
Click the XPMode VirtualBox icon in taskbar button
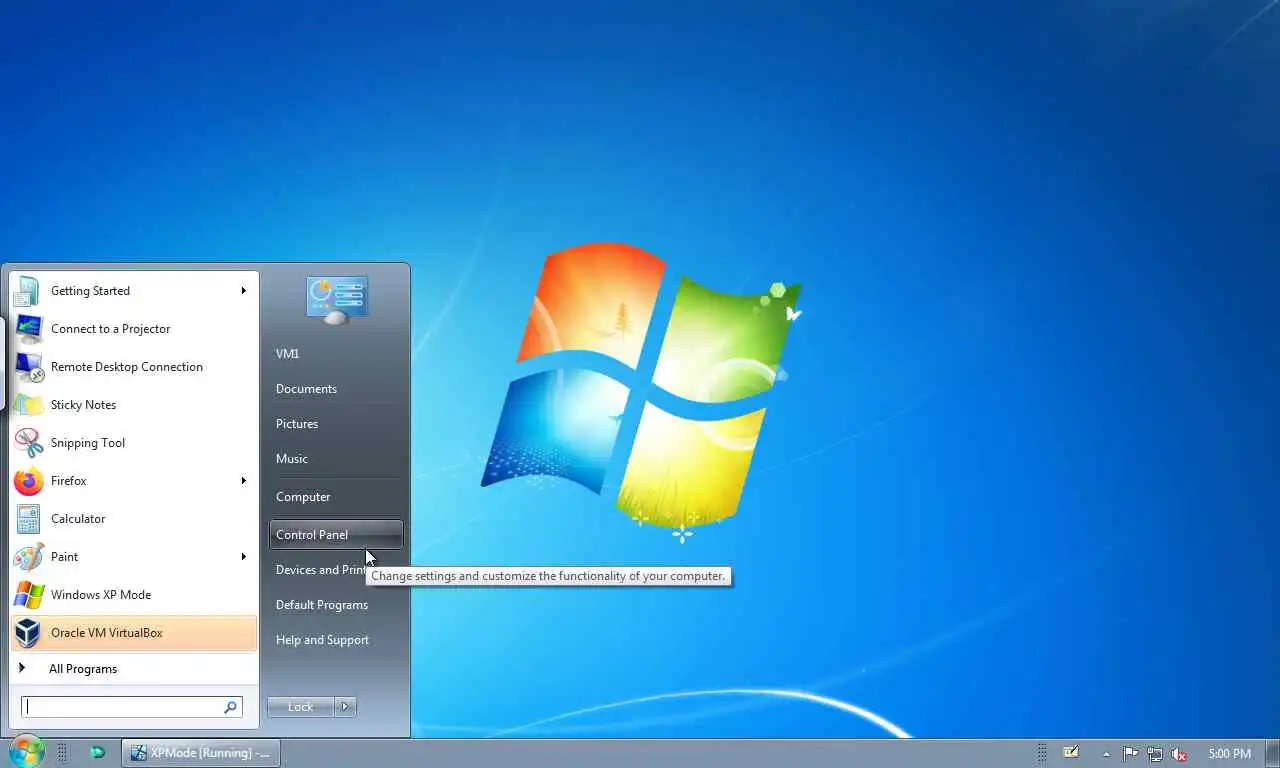138,753
